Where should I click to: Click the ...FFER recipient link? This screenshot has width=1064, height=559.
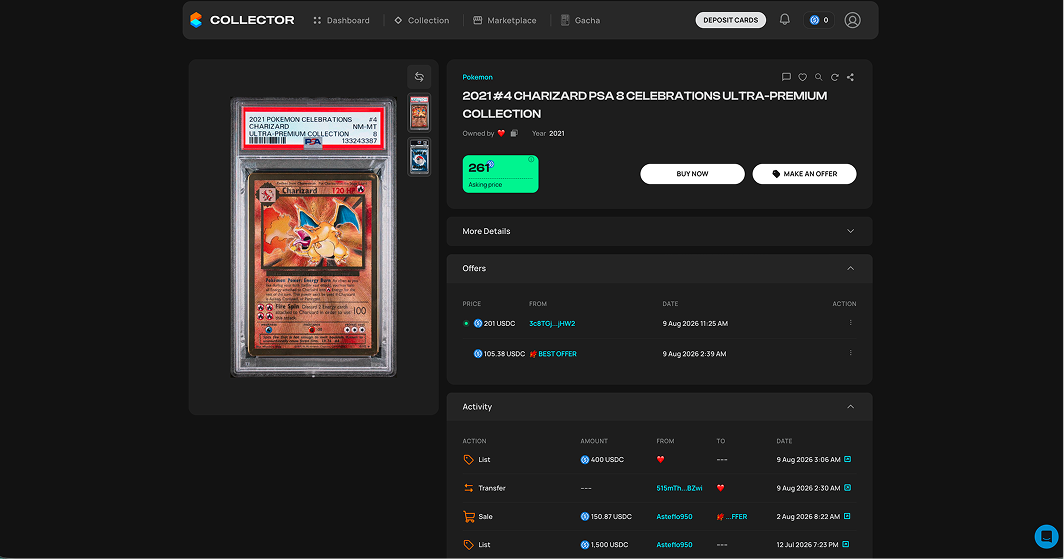[732, 517]
